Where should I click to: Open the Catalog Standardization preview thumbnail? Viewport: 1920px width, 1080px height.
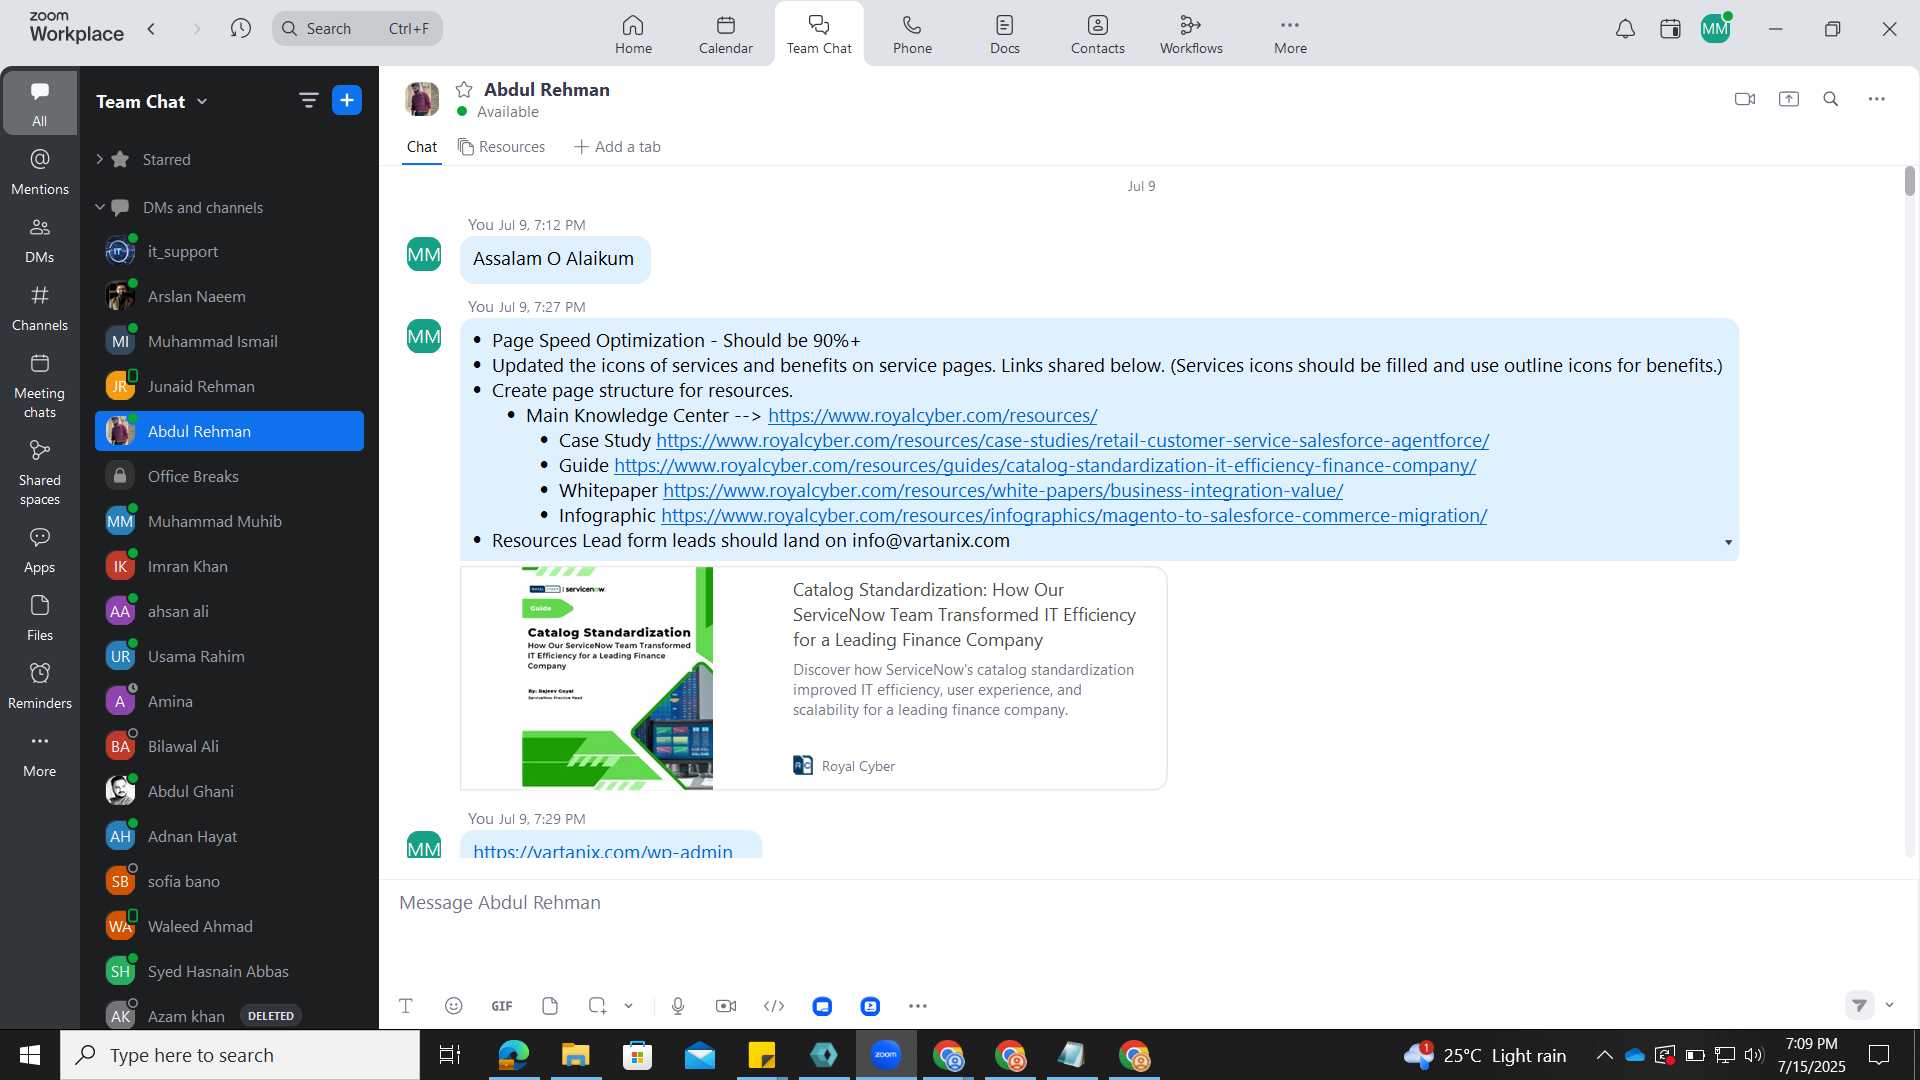pyautogui.click(x=616, y=678)
